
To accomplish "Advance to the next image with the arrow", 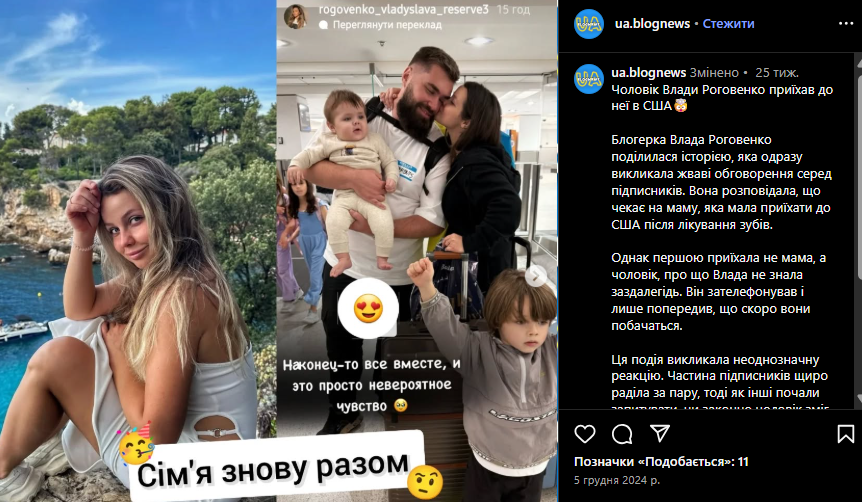I will pyautogui.click(x=535, y=275).
